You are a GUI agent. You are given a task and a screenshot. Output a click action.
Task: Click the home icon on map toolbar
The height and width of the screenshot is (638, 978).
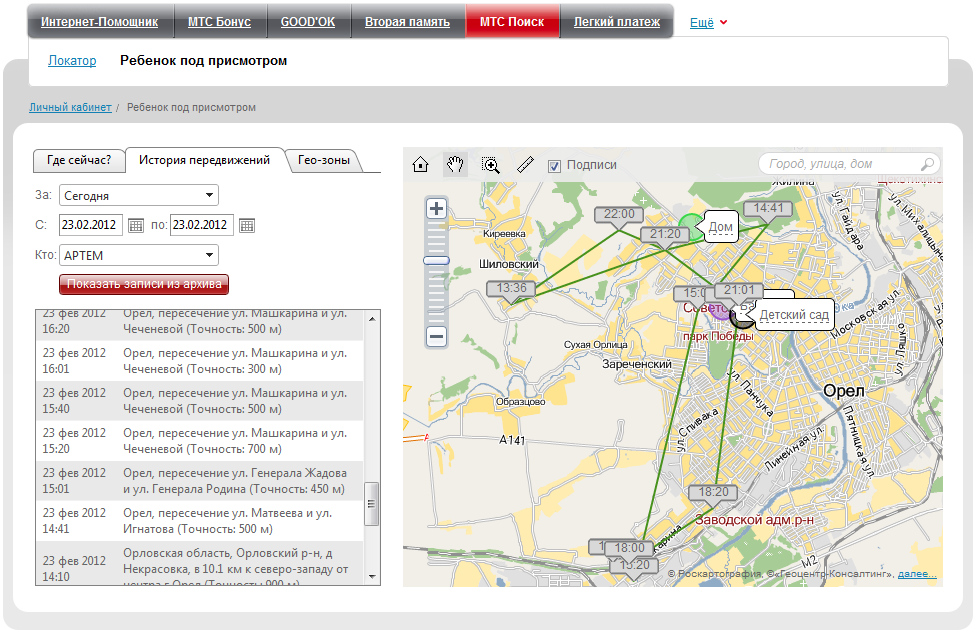point(420,165)
